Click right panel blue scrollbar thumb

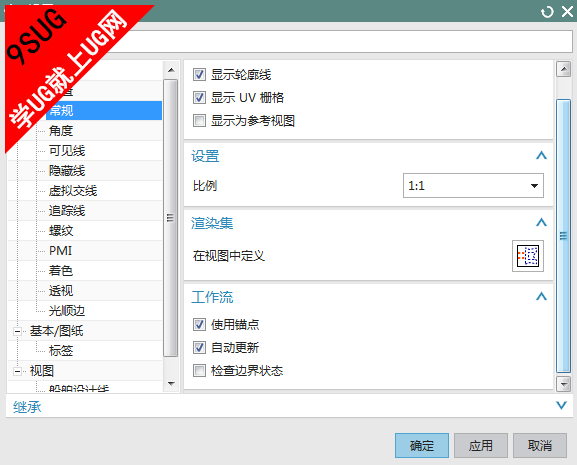[x=563, y=235]
